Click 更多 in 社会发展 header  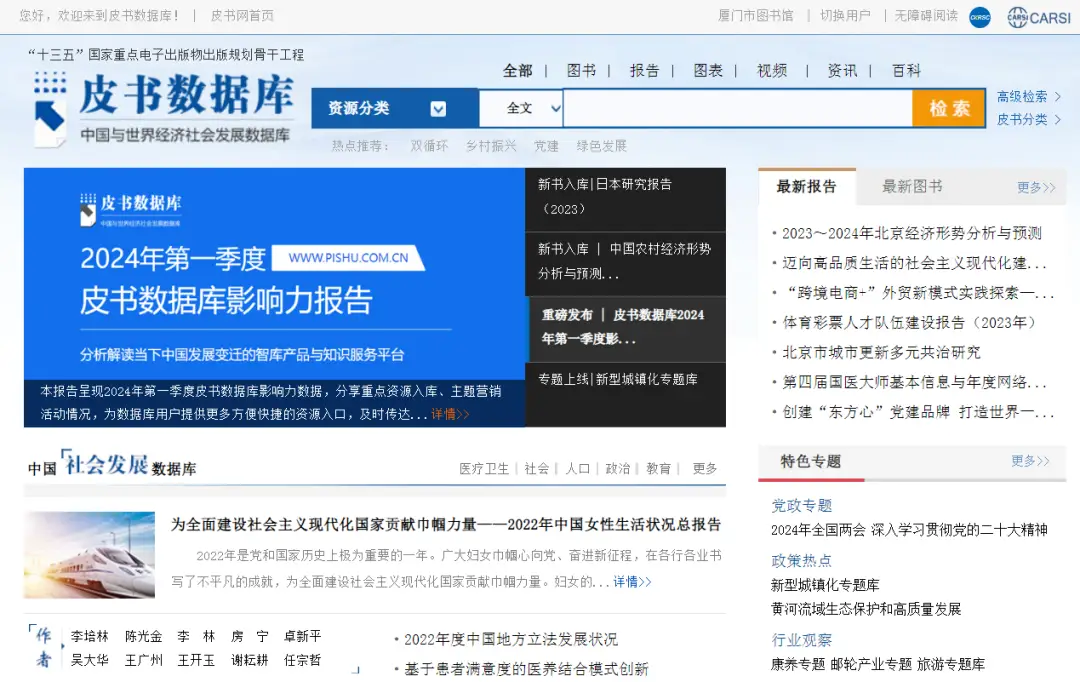point(705,468)
